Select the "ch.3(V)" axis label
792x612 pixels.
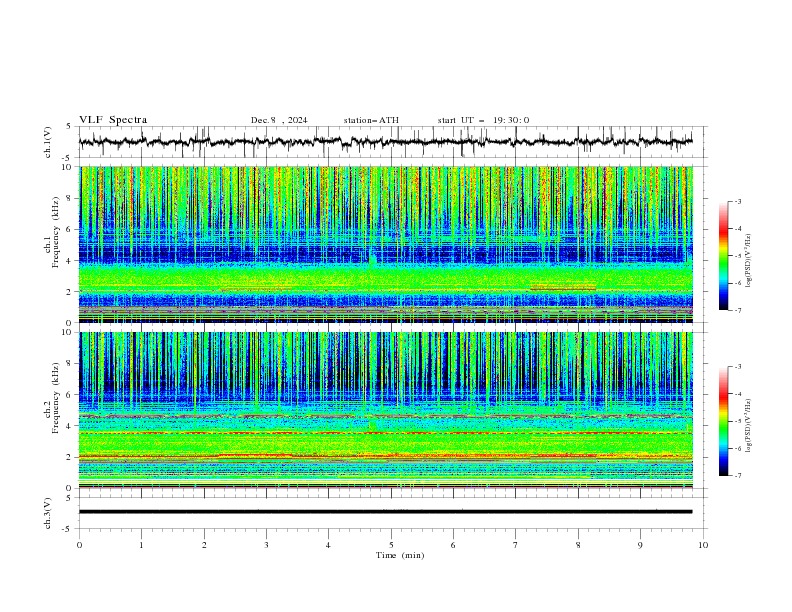48,513
